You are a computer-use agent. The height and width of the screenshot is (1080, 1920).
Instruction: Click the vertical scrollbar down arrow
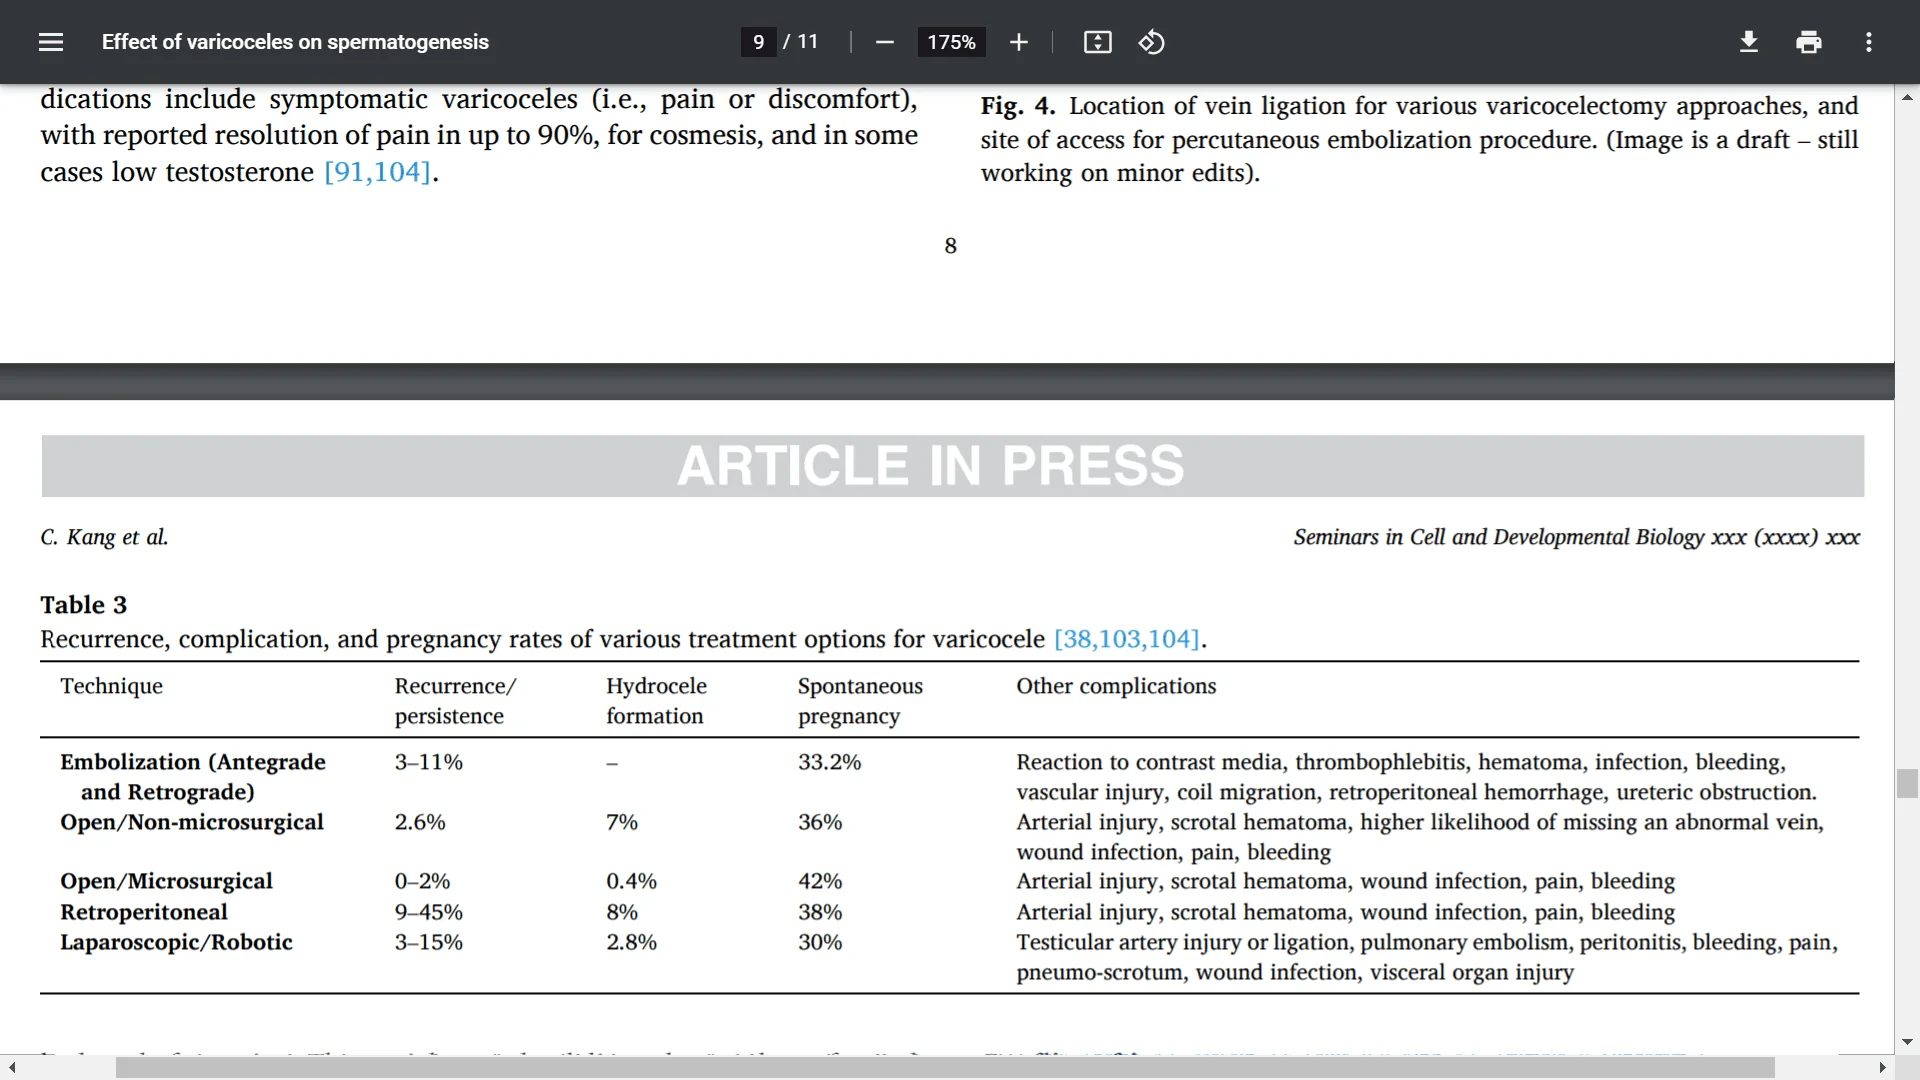click(1907, 1042)
